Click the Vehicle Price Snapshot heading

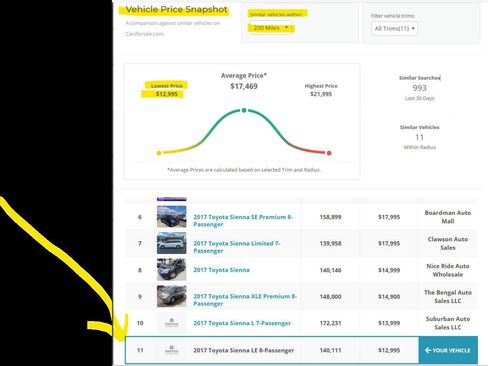click(177, 10)
